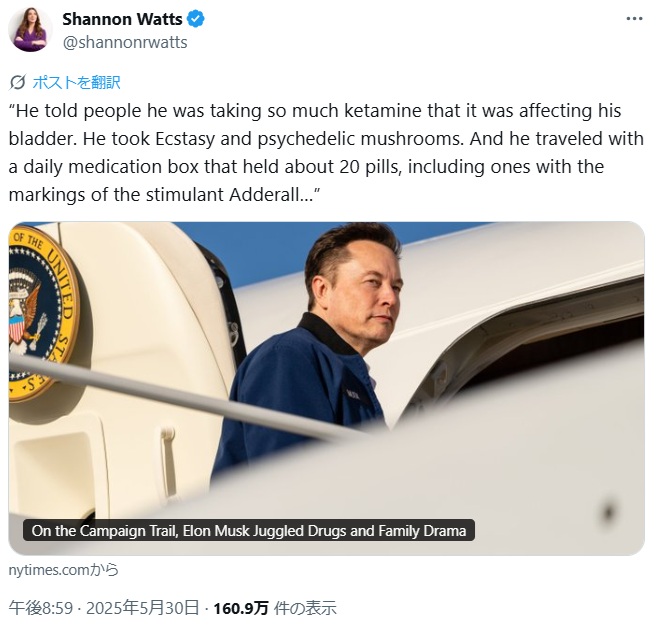The height and width of the screenshot is (627, 661).
Task: Open the Shannon Watts display name
Action: click(122, 19)
